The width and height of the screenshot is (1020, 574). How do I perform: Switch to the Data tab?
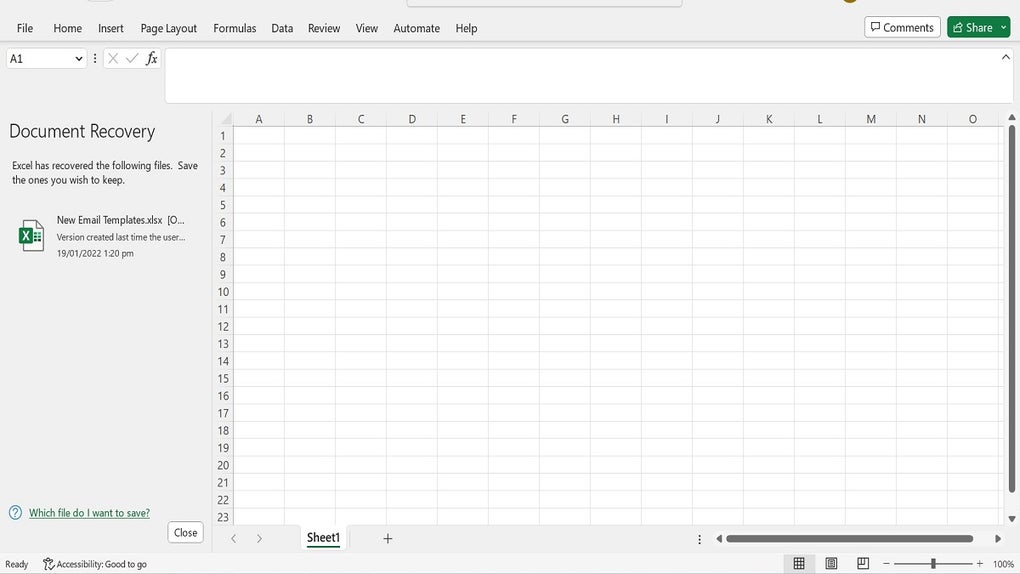[x=282, y=28]
